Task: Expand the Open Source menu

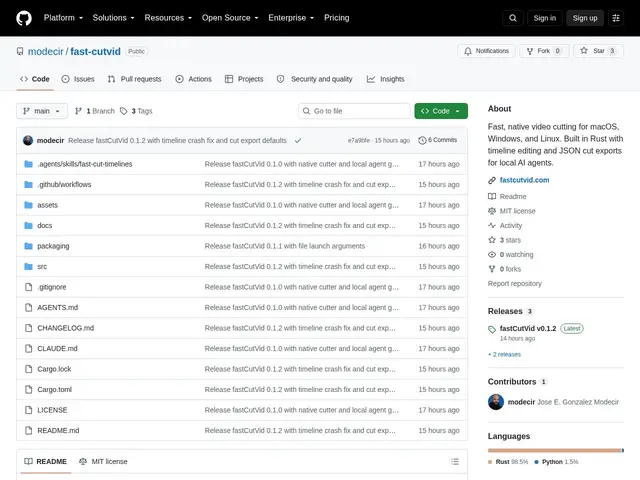Action: (230, 18)
